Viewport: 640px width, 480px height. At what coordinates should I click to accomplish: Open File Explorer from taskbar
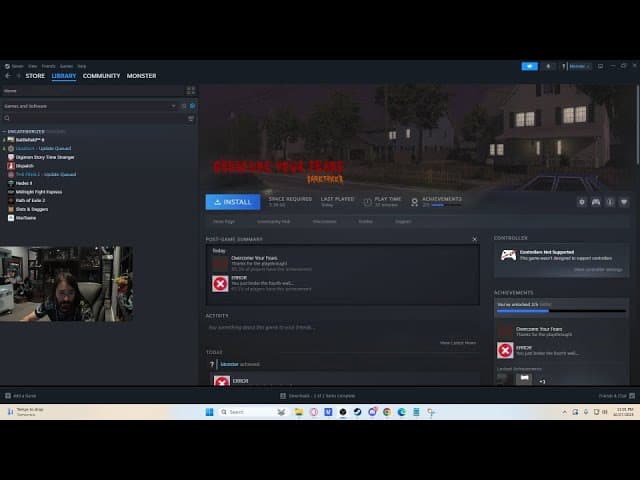[299, 412]
